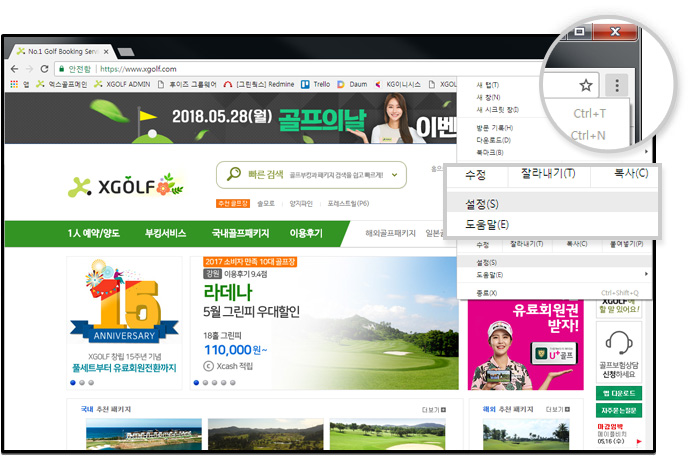Select 종료(X) in the Chrome menu
Screen dimensions: 688x456
[x=486, y=292]
